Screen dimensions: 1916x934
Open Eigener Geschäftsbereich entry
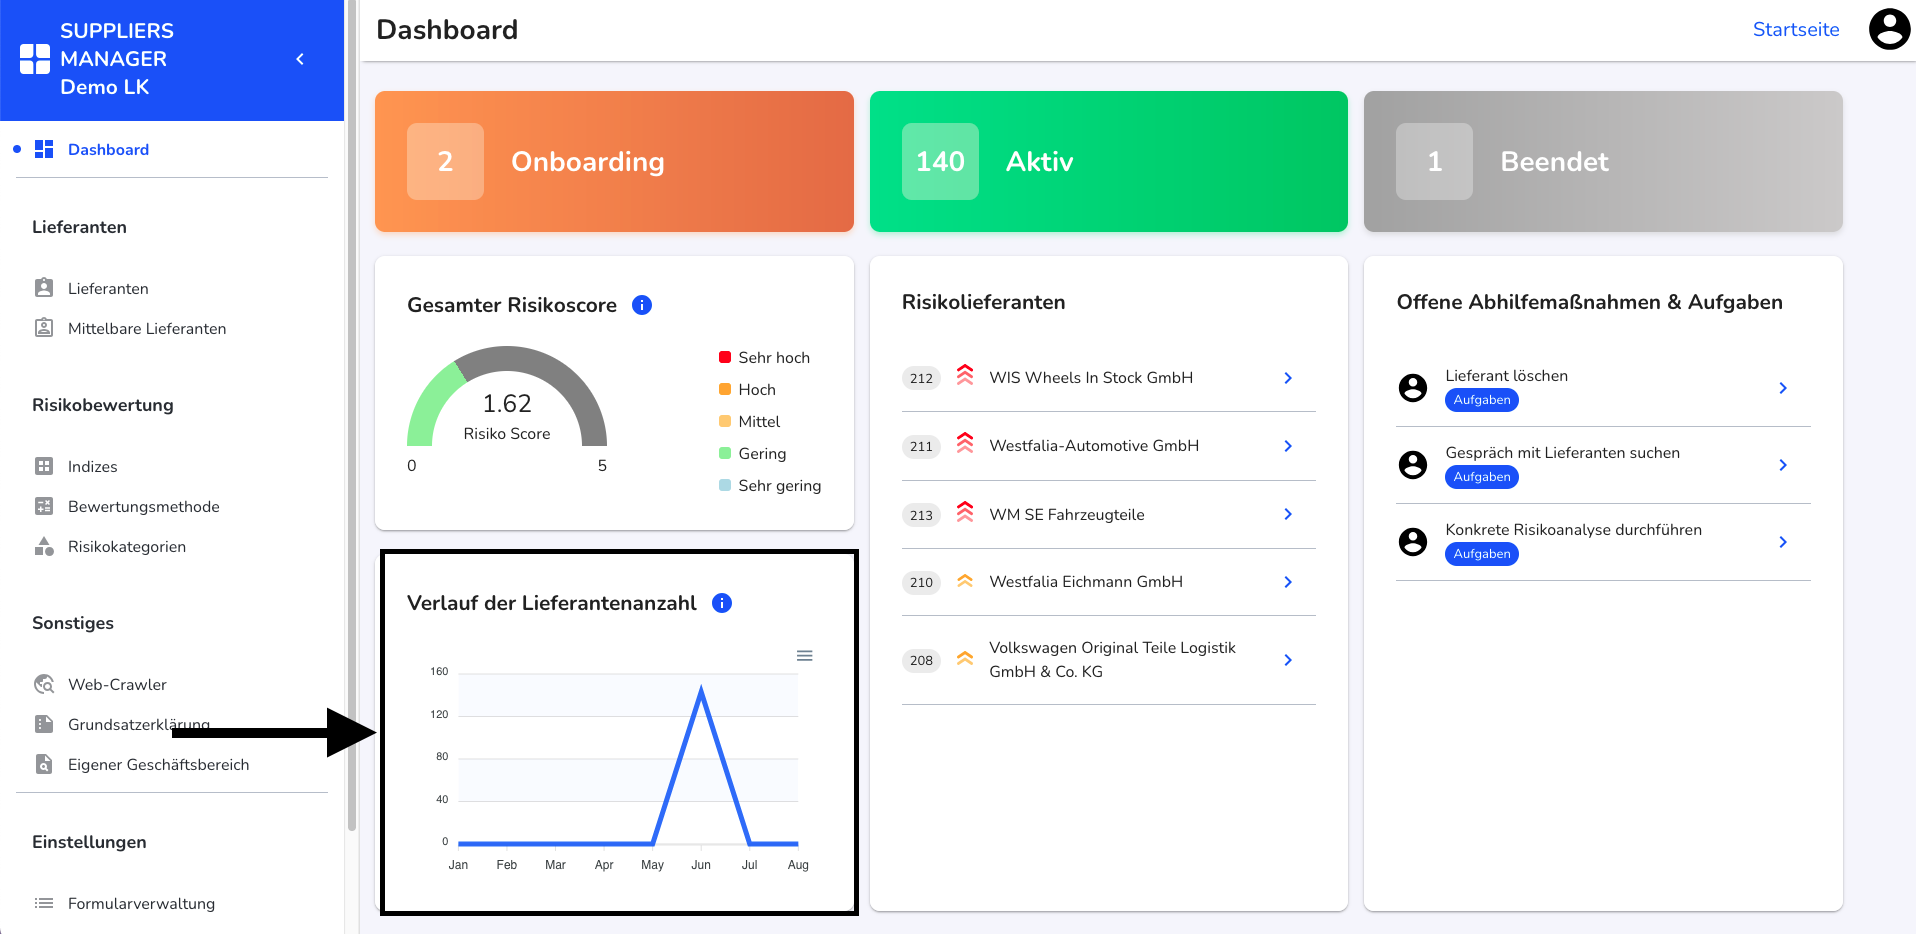click(159, 764)
